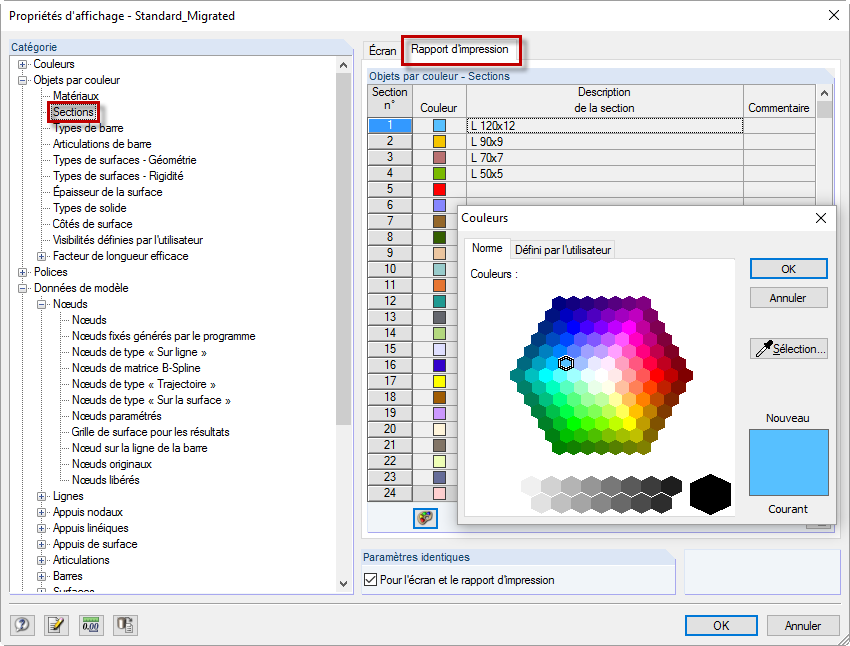Select Nœuds paramétrés tree item
The image size is (850, 646).
pos(117,416)
